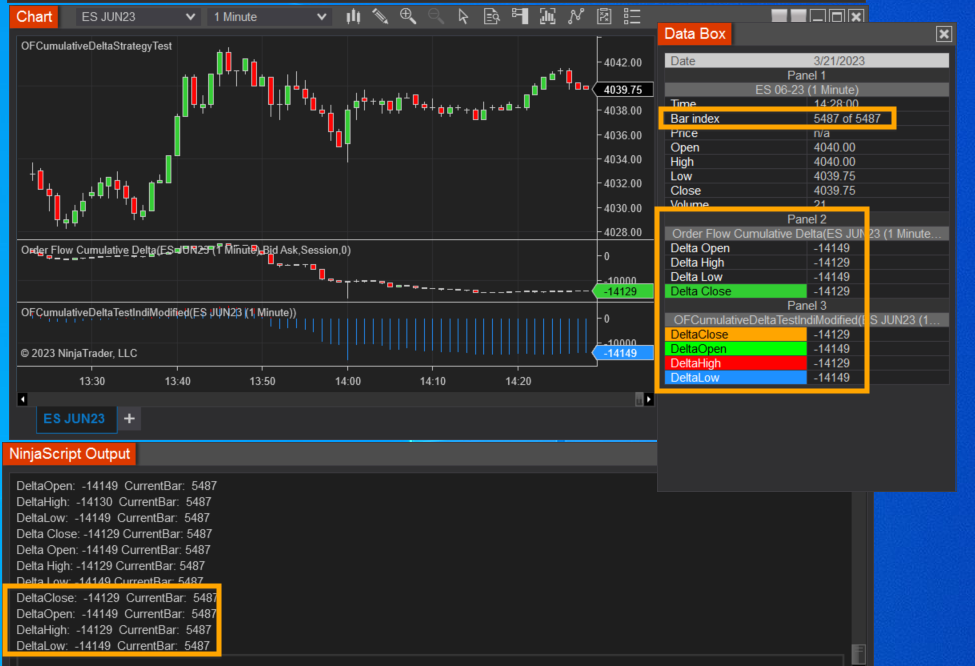Screen dimensions: 975x666
Task: Click the red DeltaHigh swatch in Data Box
Action: click(736, 363)
